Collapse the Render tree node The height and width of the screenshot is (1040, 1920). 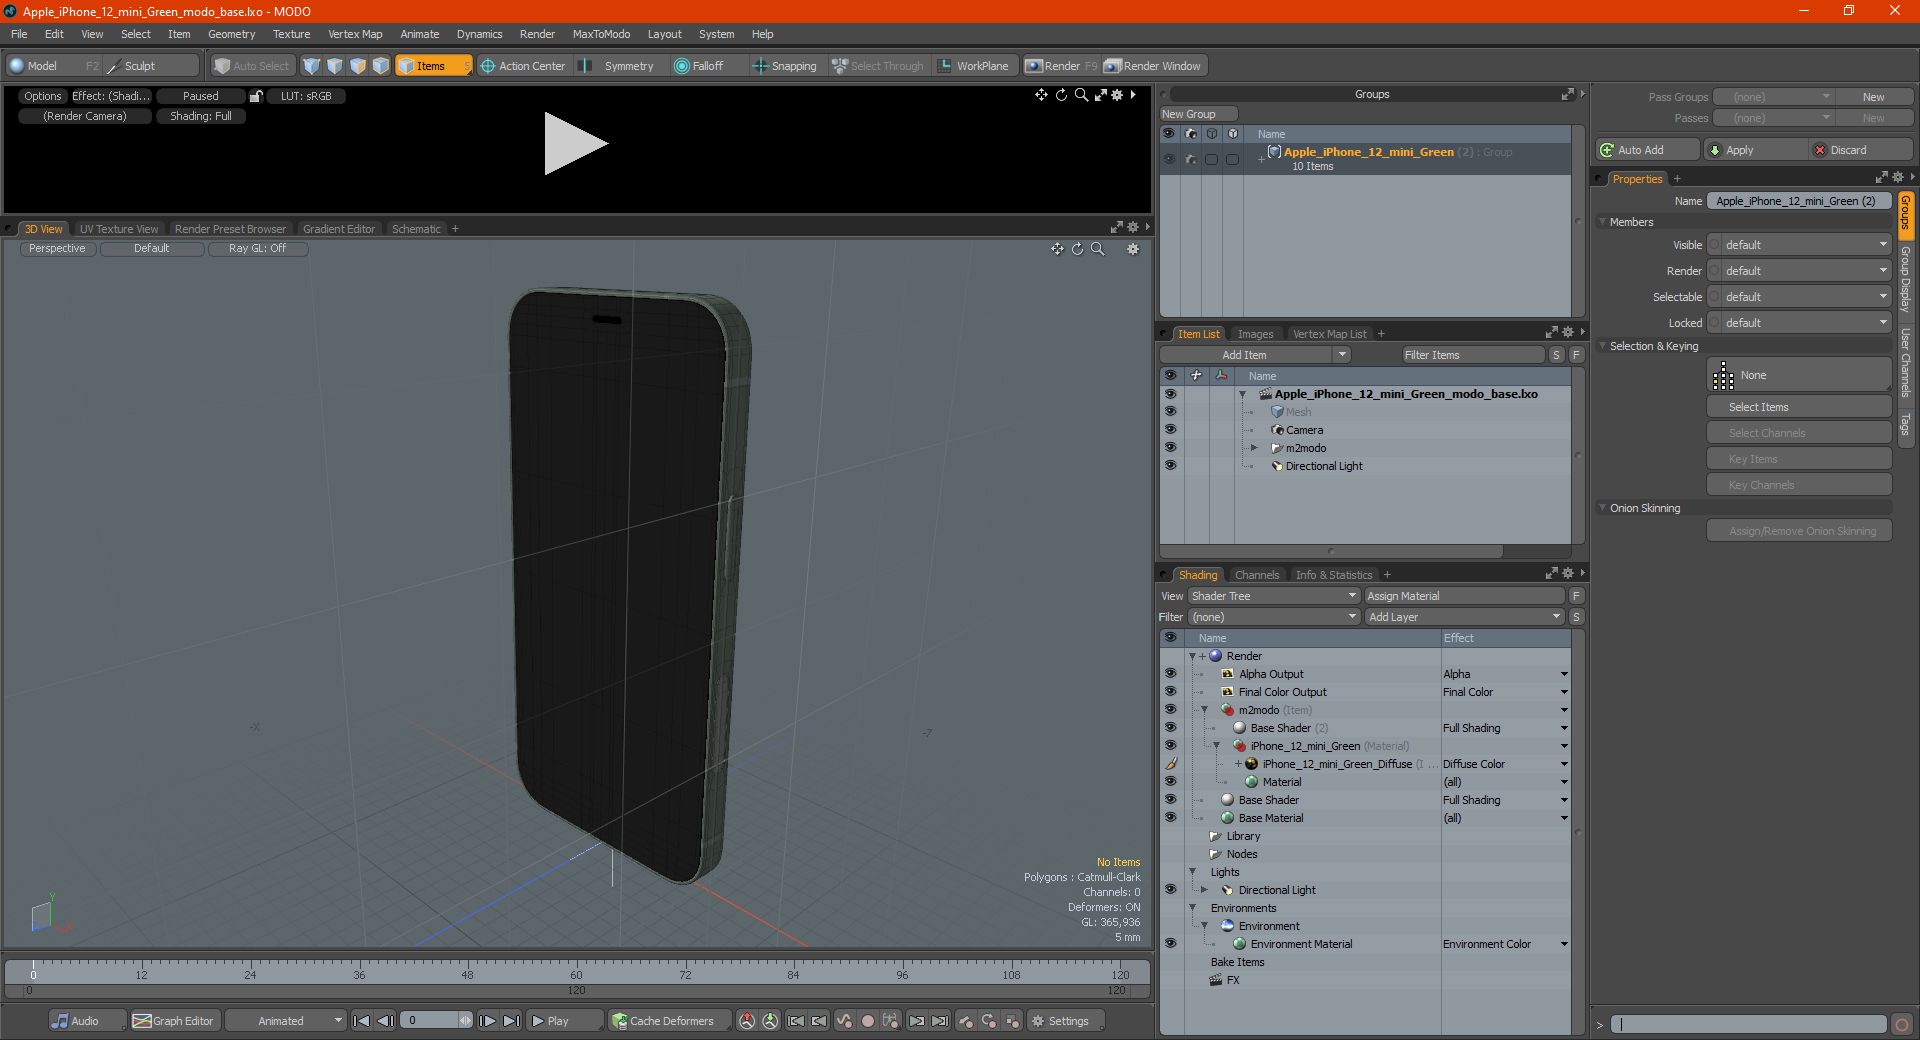click(1192, 656)
